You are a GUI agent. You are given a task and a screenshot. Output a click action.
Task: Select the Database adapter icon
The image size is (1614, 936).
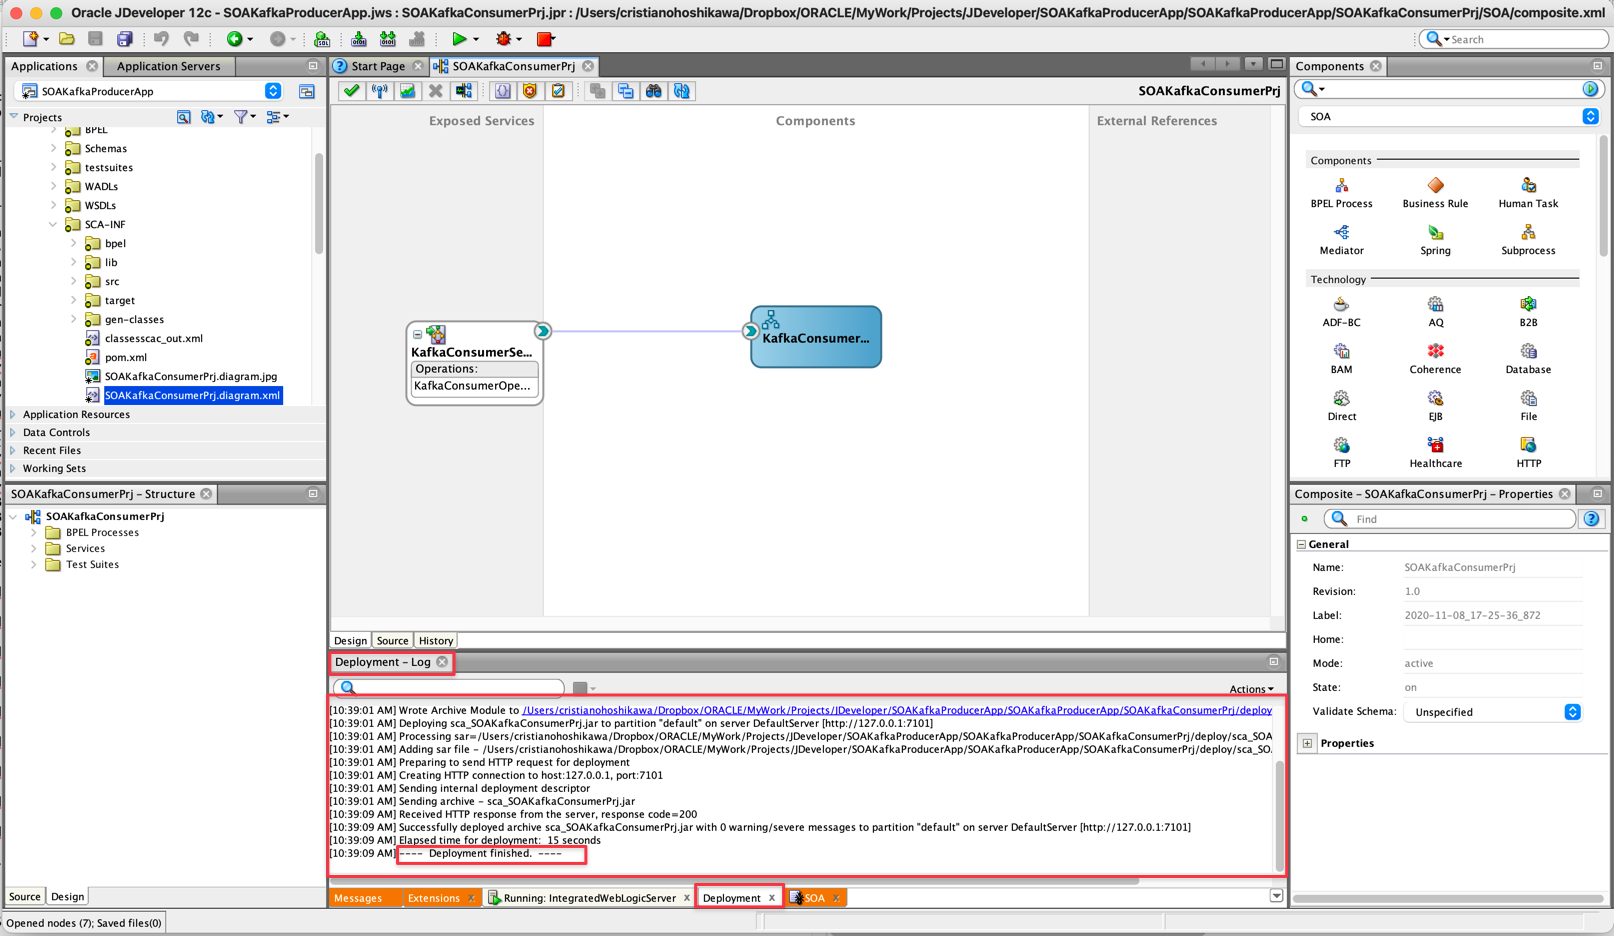[x=1528, y=352]
